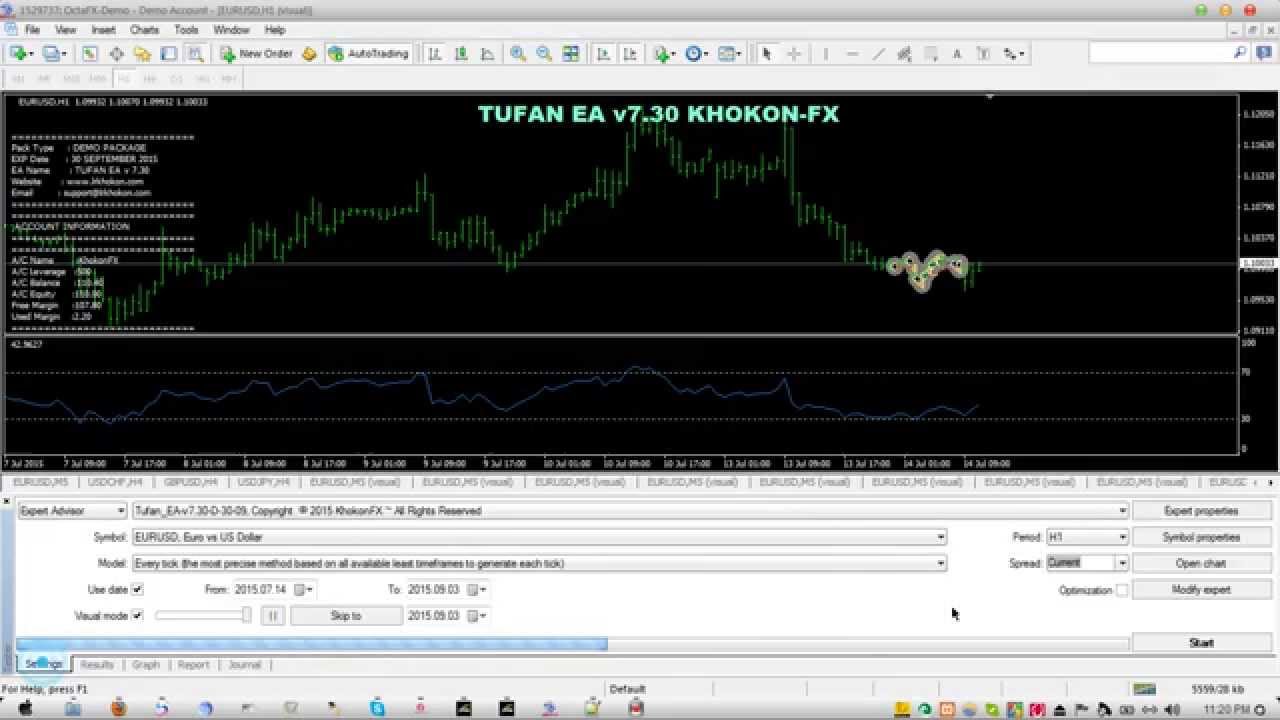
Task: Open the Charts menu
Action: tap(144, 30)
